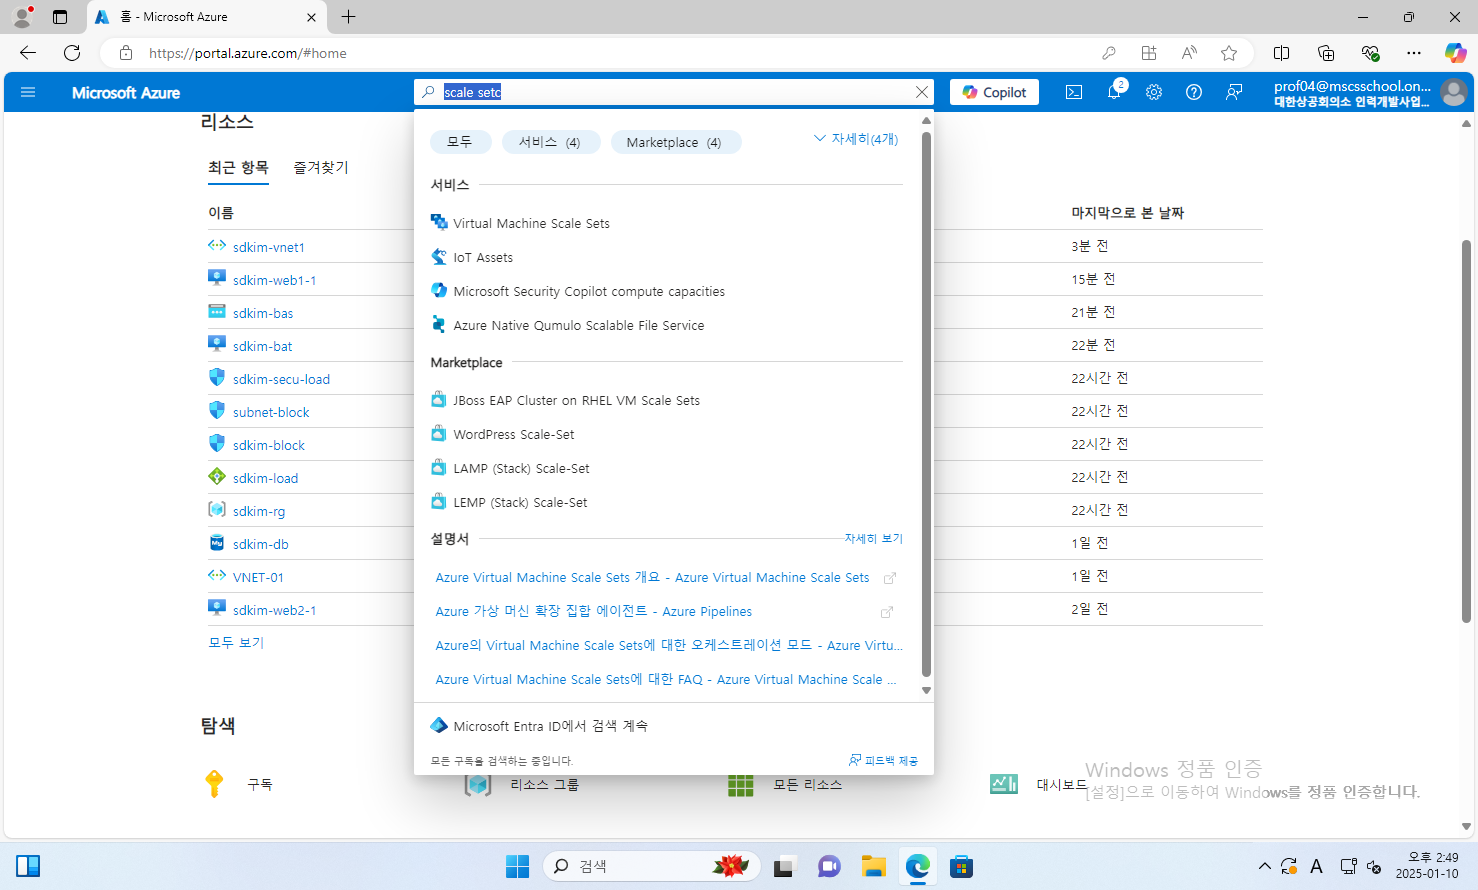Filter results by Marketplace (4)
Image resolution: width=1478 pixels, height=890 pixels.
tap(675, 142)
